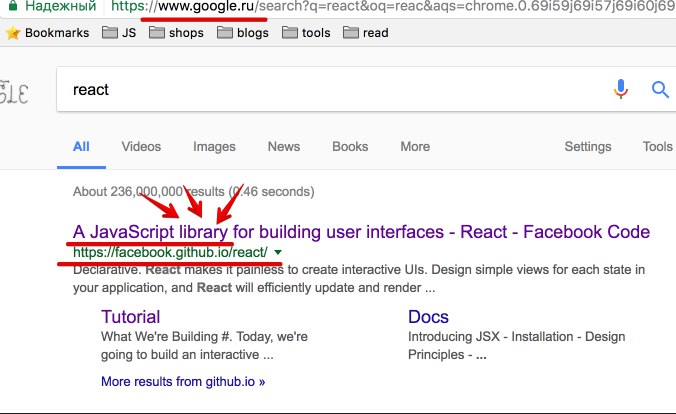Switch to the Images tab
Screen dimensions: 676x414
tap(214, 147)
